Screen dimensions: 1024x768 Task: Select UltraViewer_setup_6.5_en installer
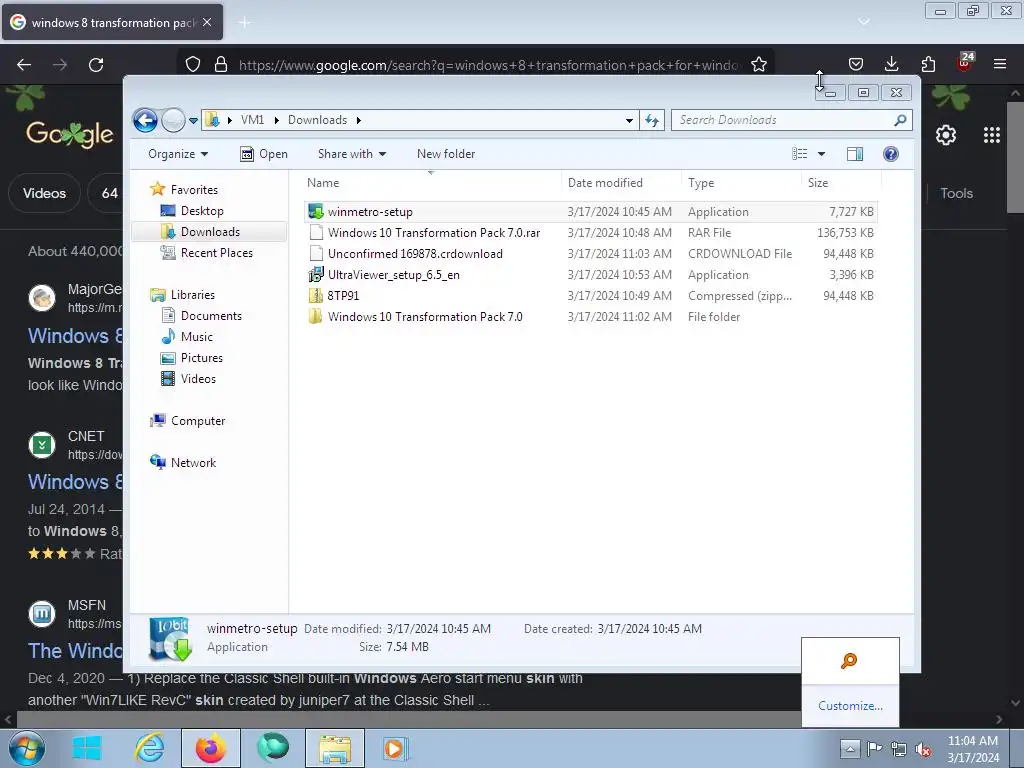click(591, 275)
